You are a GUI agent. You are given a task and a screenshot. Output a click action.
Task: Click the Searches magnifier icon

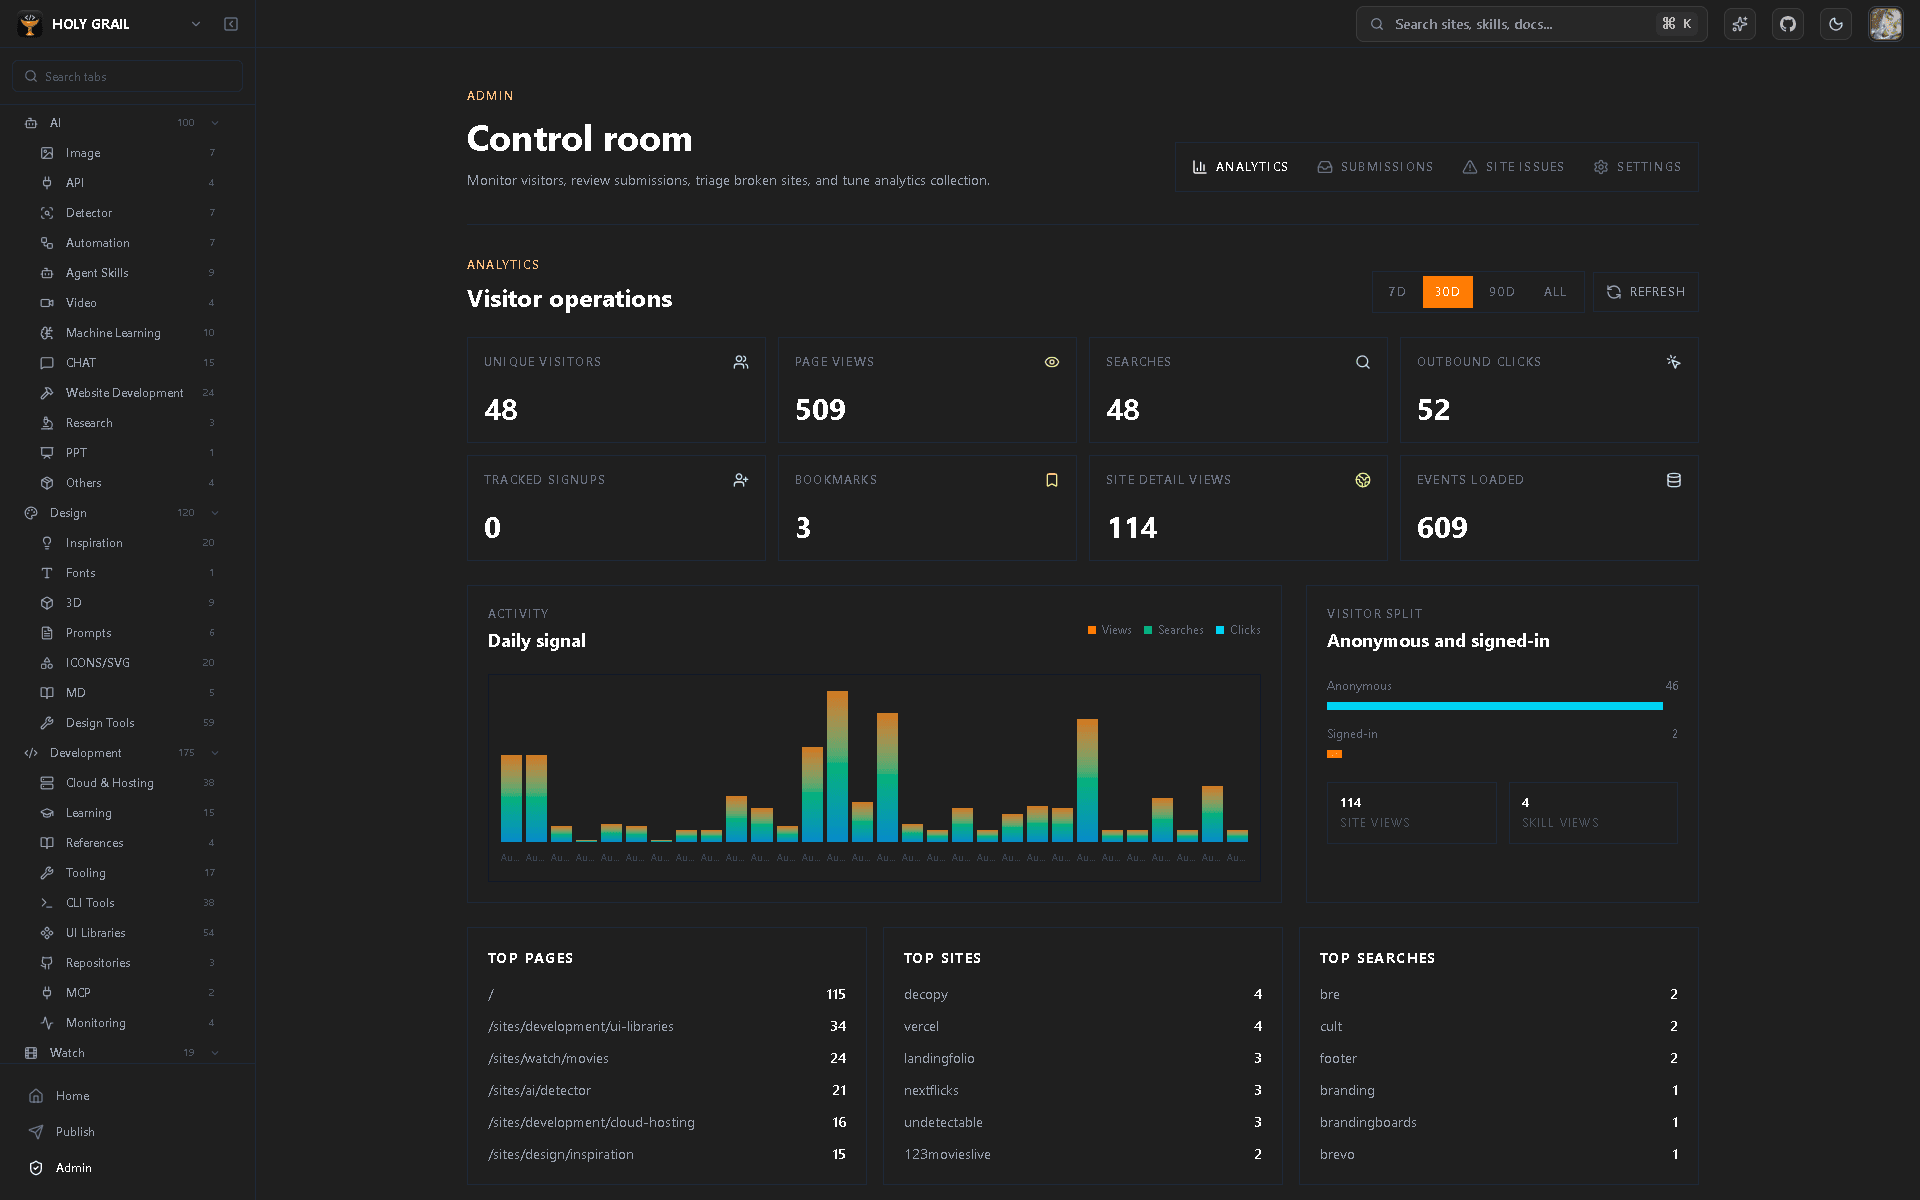[x=1363, y=362]
